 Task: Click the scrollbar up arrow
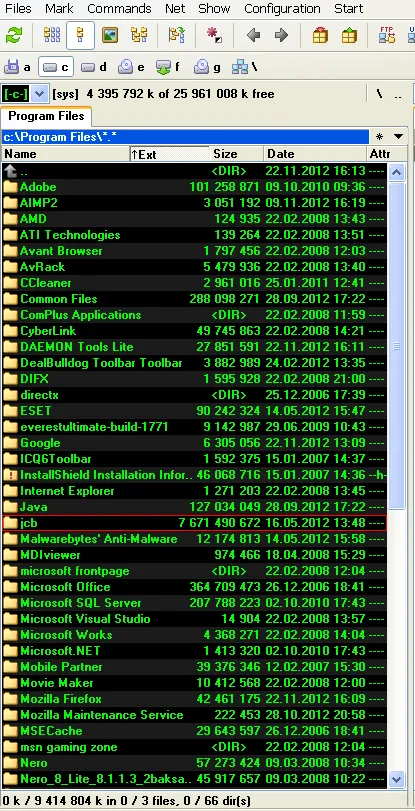397,172
